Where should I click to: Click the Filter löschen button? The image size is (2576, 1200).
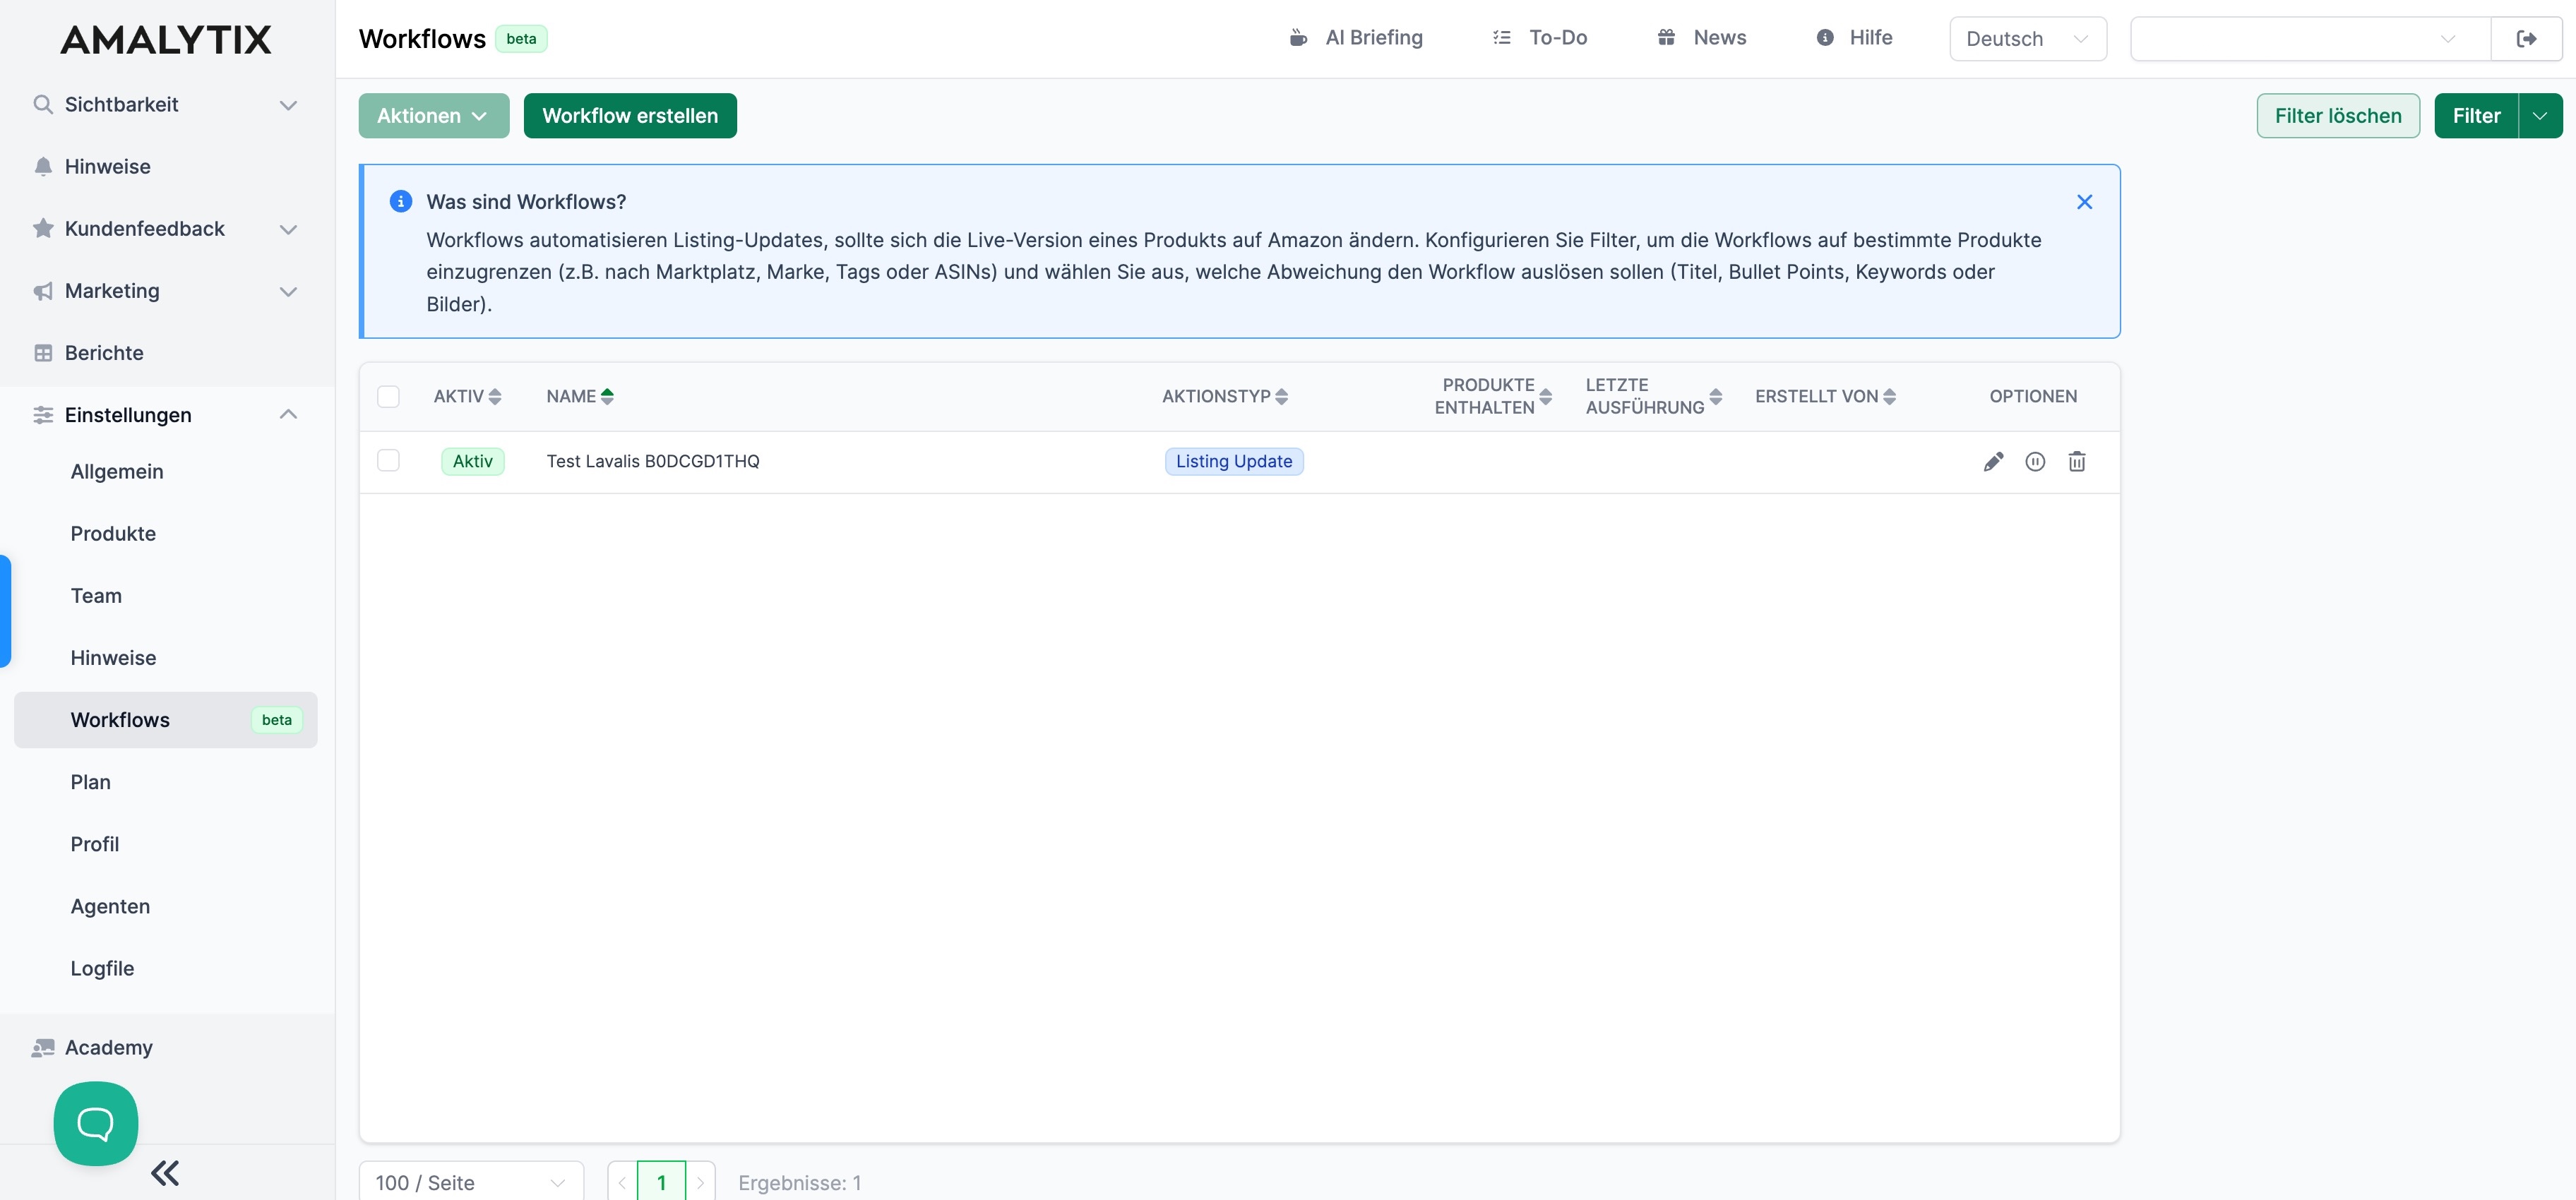tap(2337, 116)
